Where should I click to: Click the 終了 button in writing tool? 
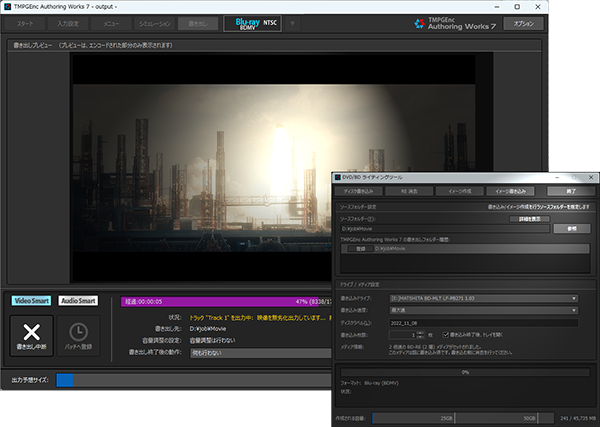[571, 191]
